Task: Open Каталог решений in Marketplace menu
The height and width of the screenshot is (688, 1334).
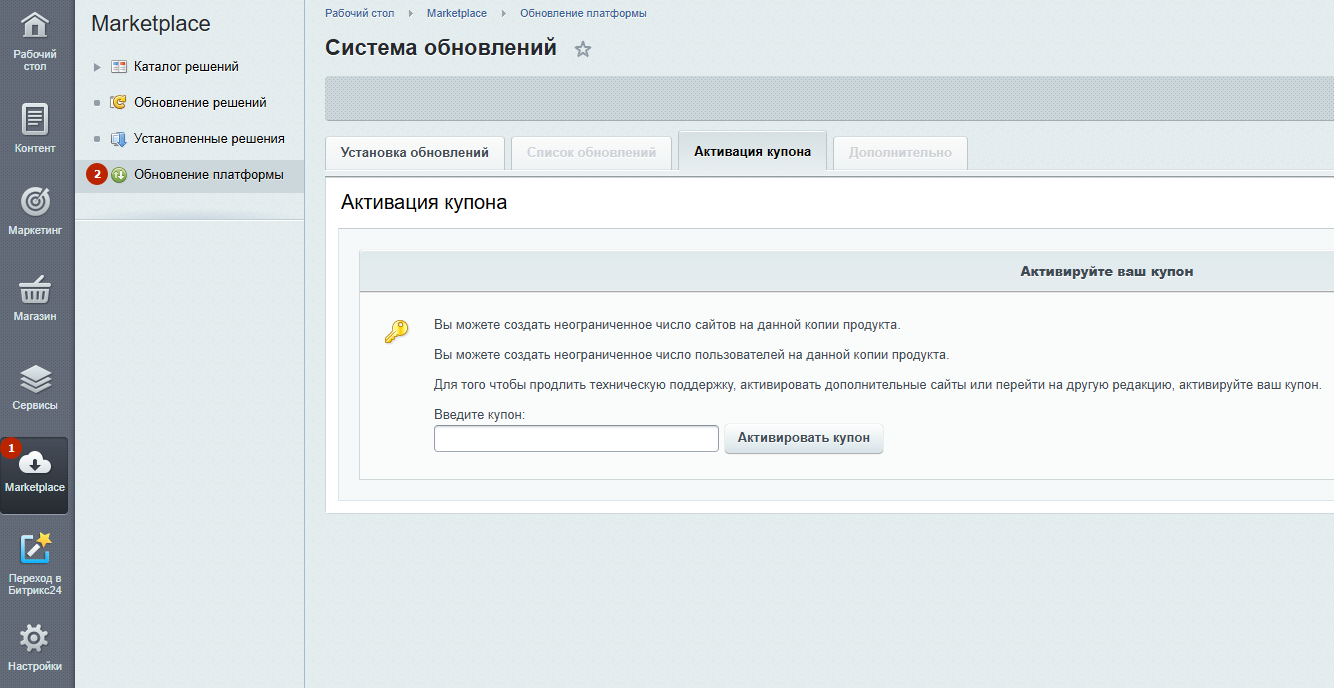Action: (x=186, y=67)
